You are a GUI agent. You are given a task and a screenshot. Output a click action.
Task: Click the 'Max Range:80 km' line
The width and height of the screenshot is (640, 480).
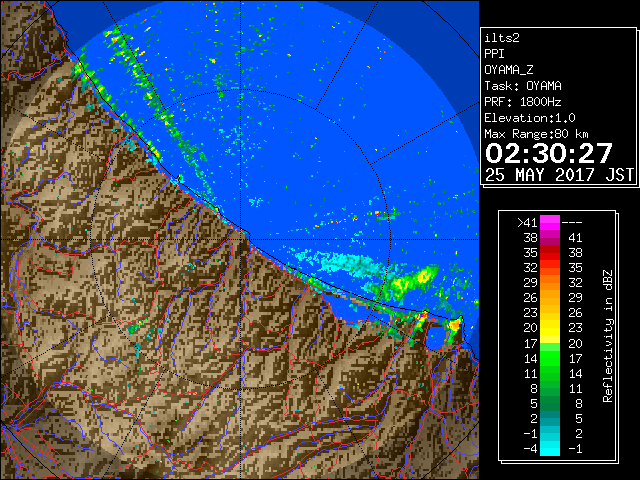point(536,134)
